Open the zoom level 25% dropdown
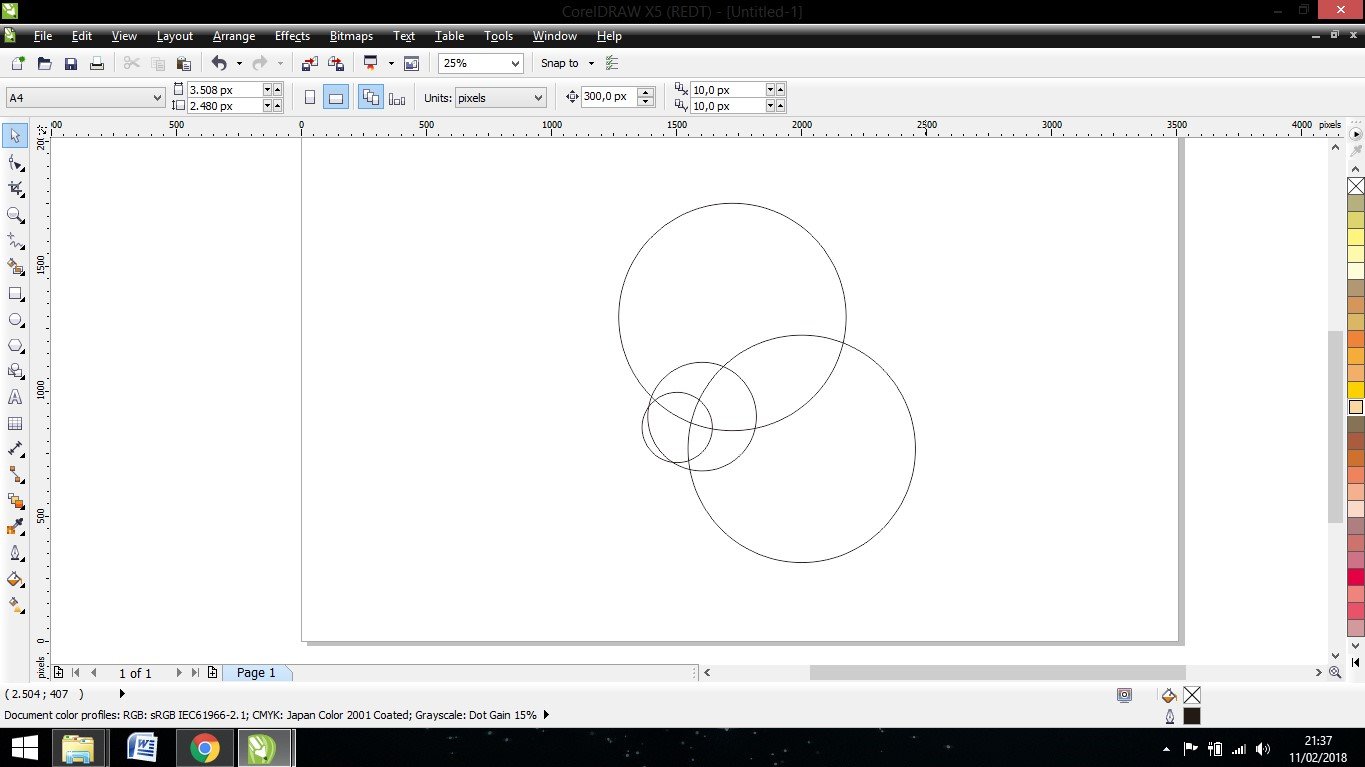The height and width of the screenshot is (767, 1365). 515,63
